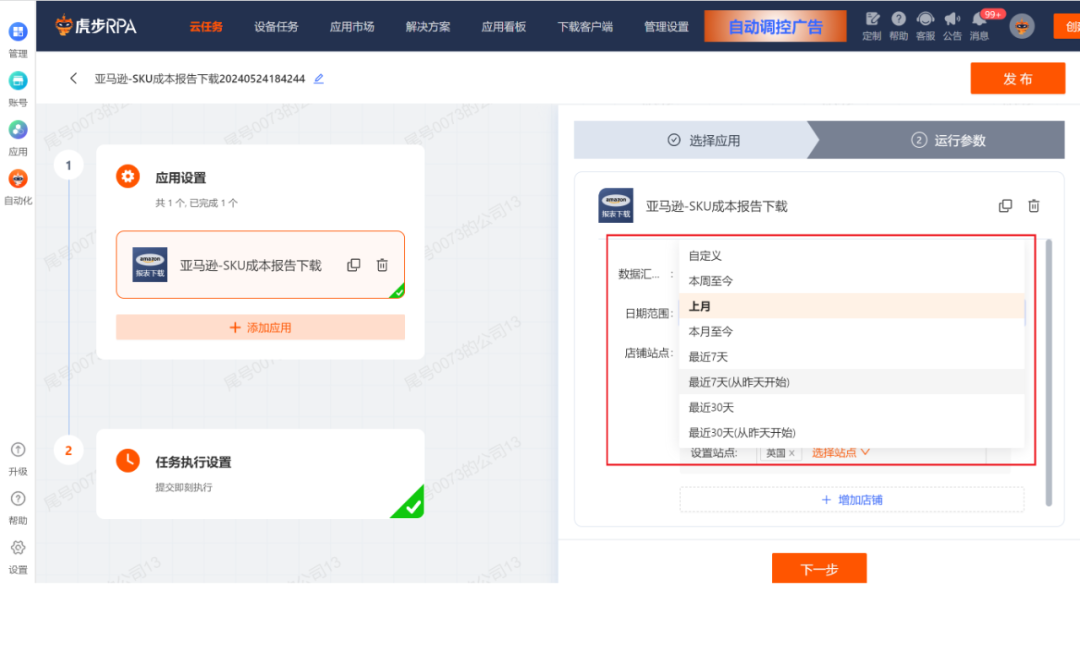Click the 发布 publish button
The width and height of the screenshot is (1080, 671).
[1017, 79]
